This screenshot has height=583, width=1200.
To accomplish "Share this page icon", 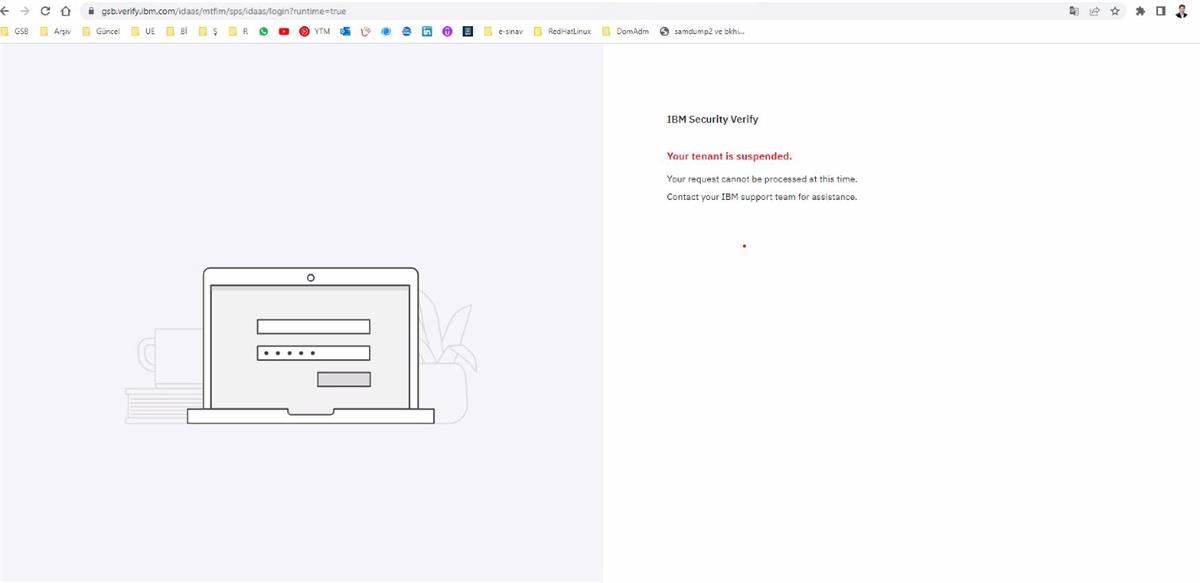I will click(1094, 11).
